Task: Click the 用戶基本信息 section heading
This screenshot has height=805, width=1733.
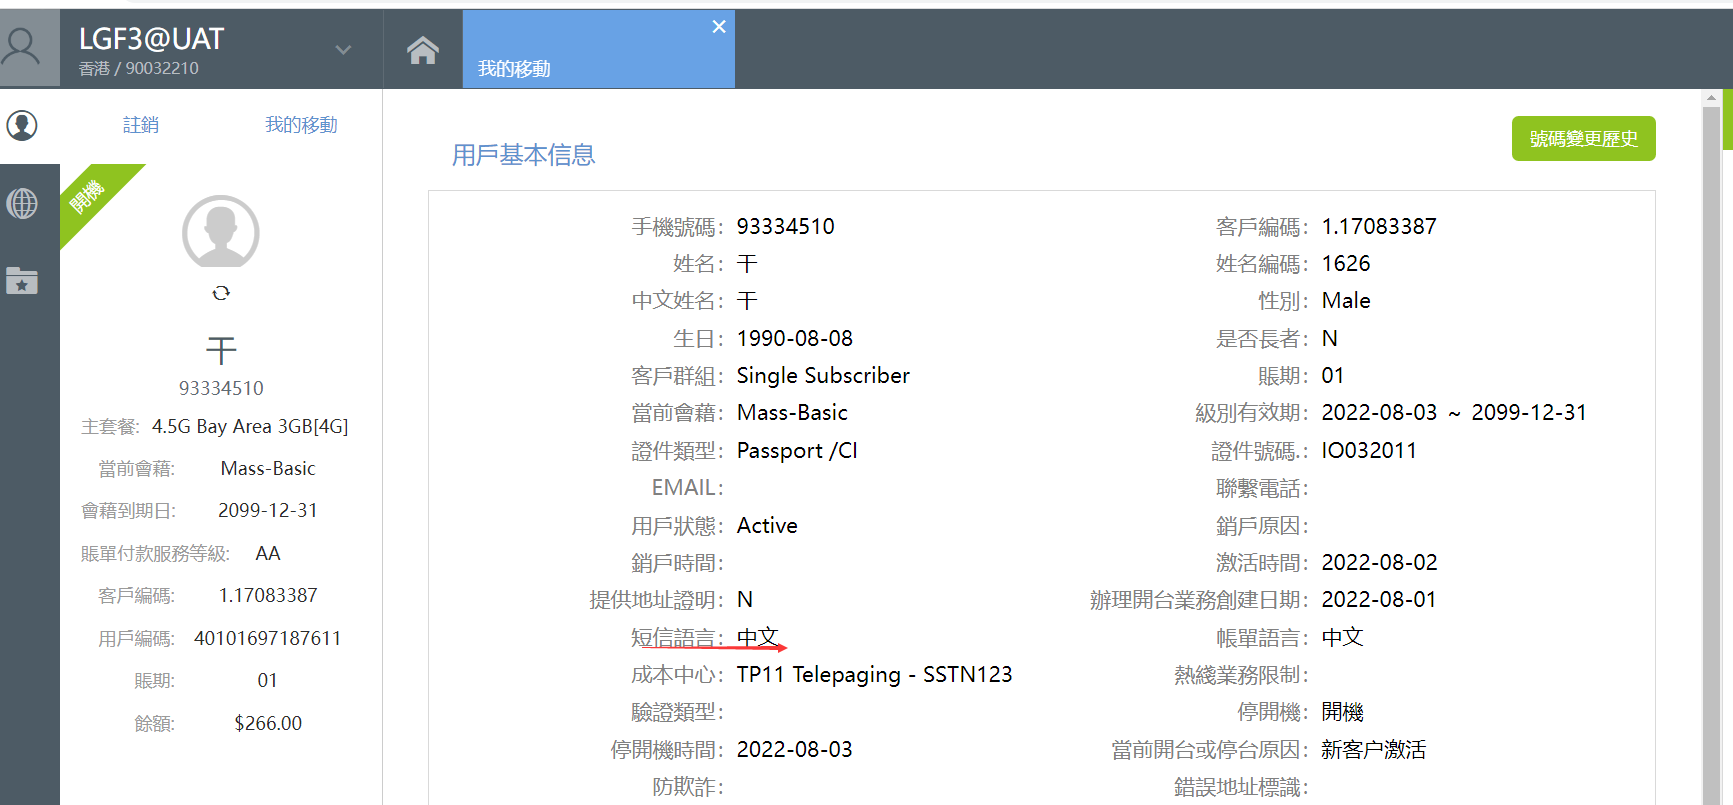Action: pos(523,155)
